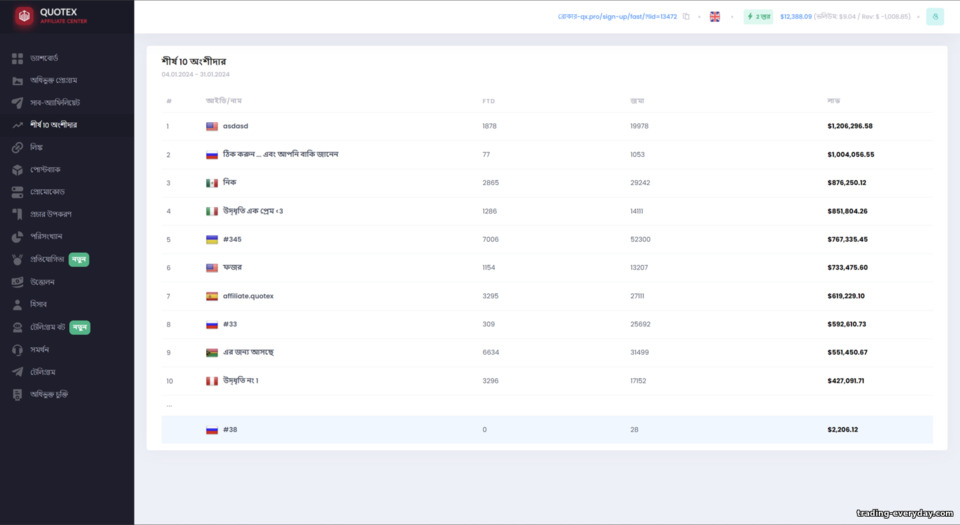Click deposits value 52300
Screen dimensions: 960x525
[640, 239]
